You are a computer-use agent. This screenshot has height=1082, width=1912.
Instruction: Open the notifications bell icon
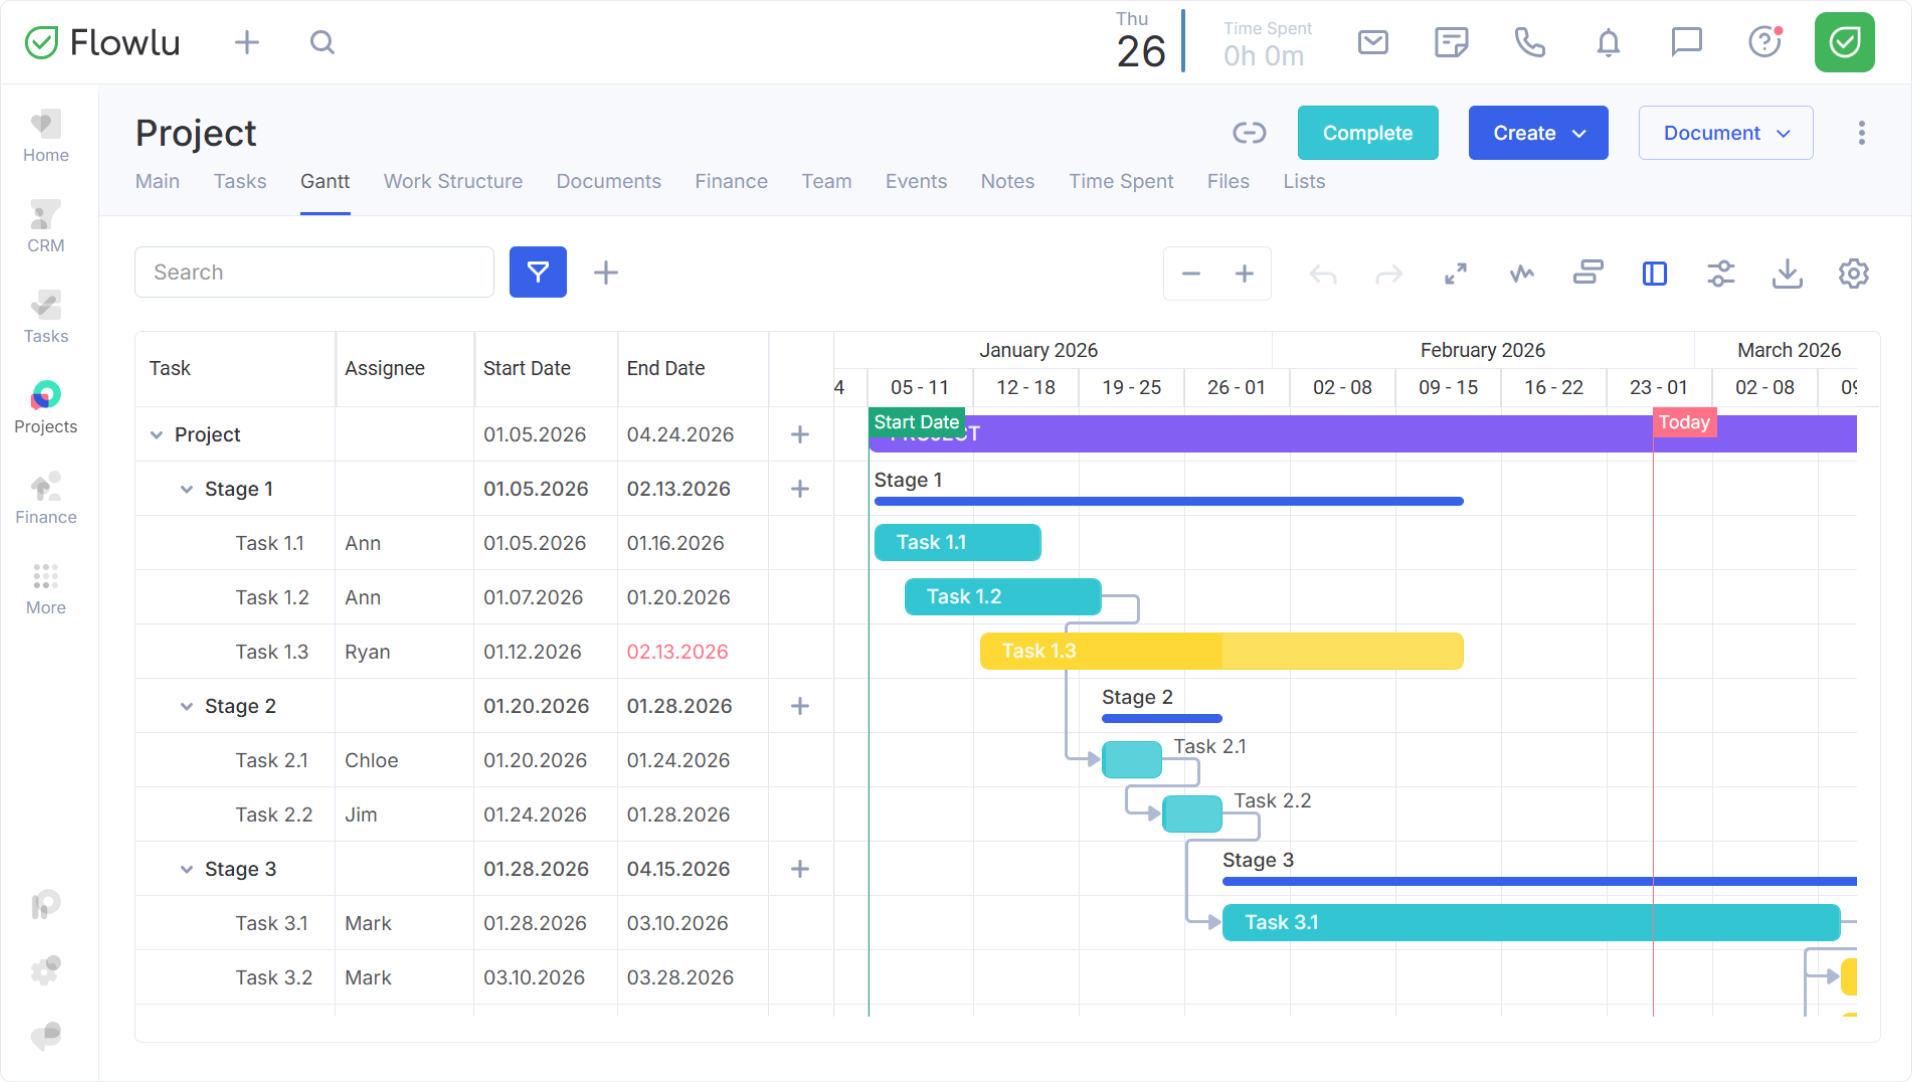[x=1608, y=42]
